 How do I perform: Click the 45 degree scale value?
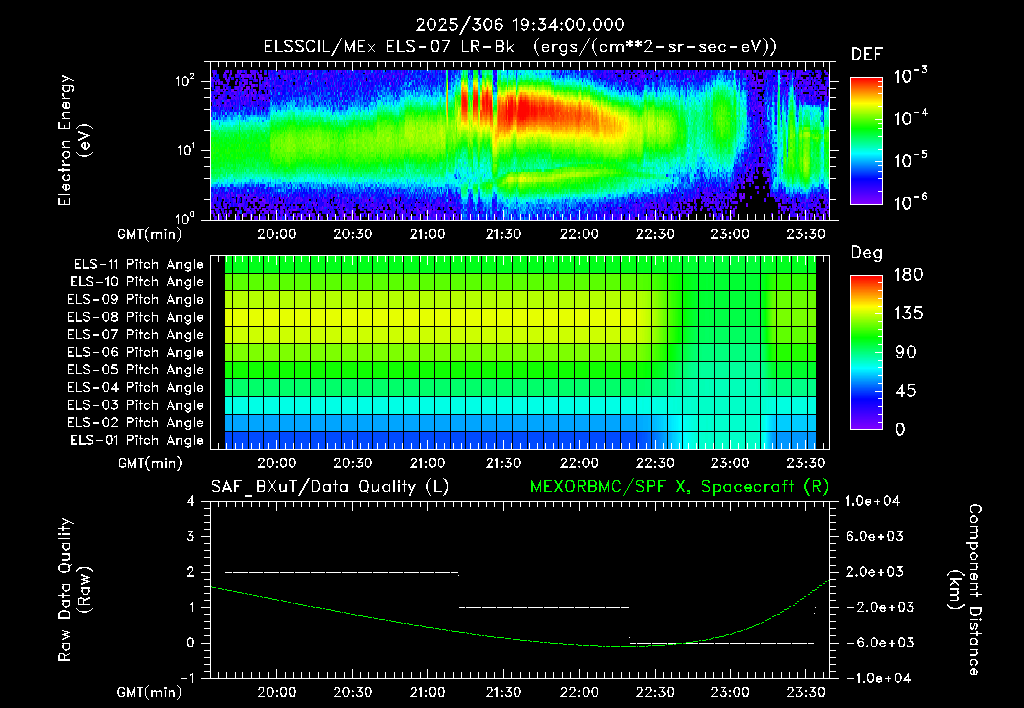[905, 391]
